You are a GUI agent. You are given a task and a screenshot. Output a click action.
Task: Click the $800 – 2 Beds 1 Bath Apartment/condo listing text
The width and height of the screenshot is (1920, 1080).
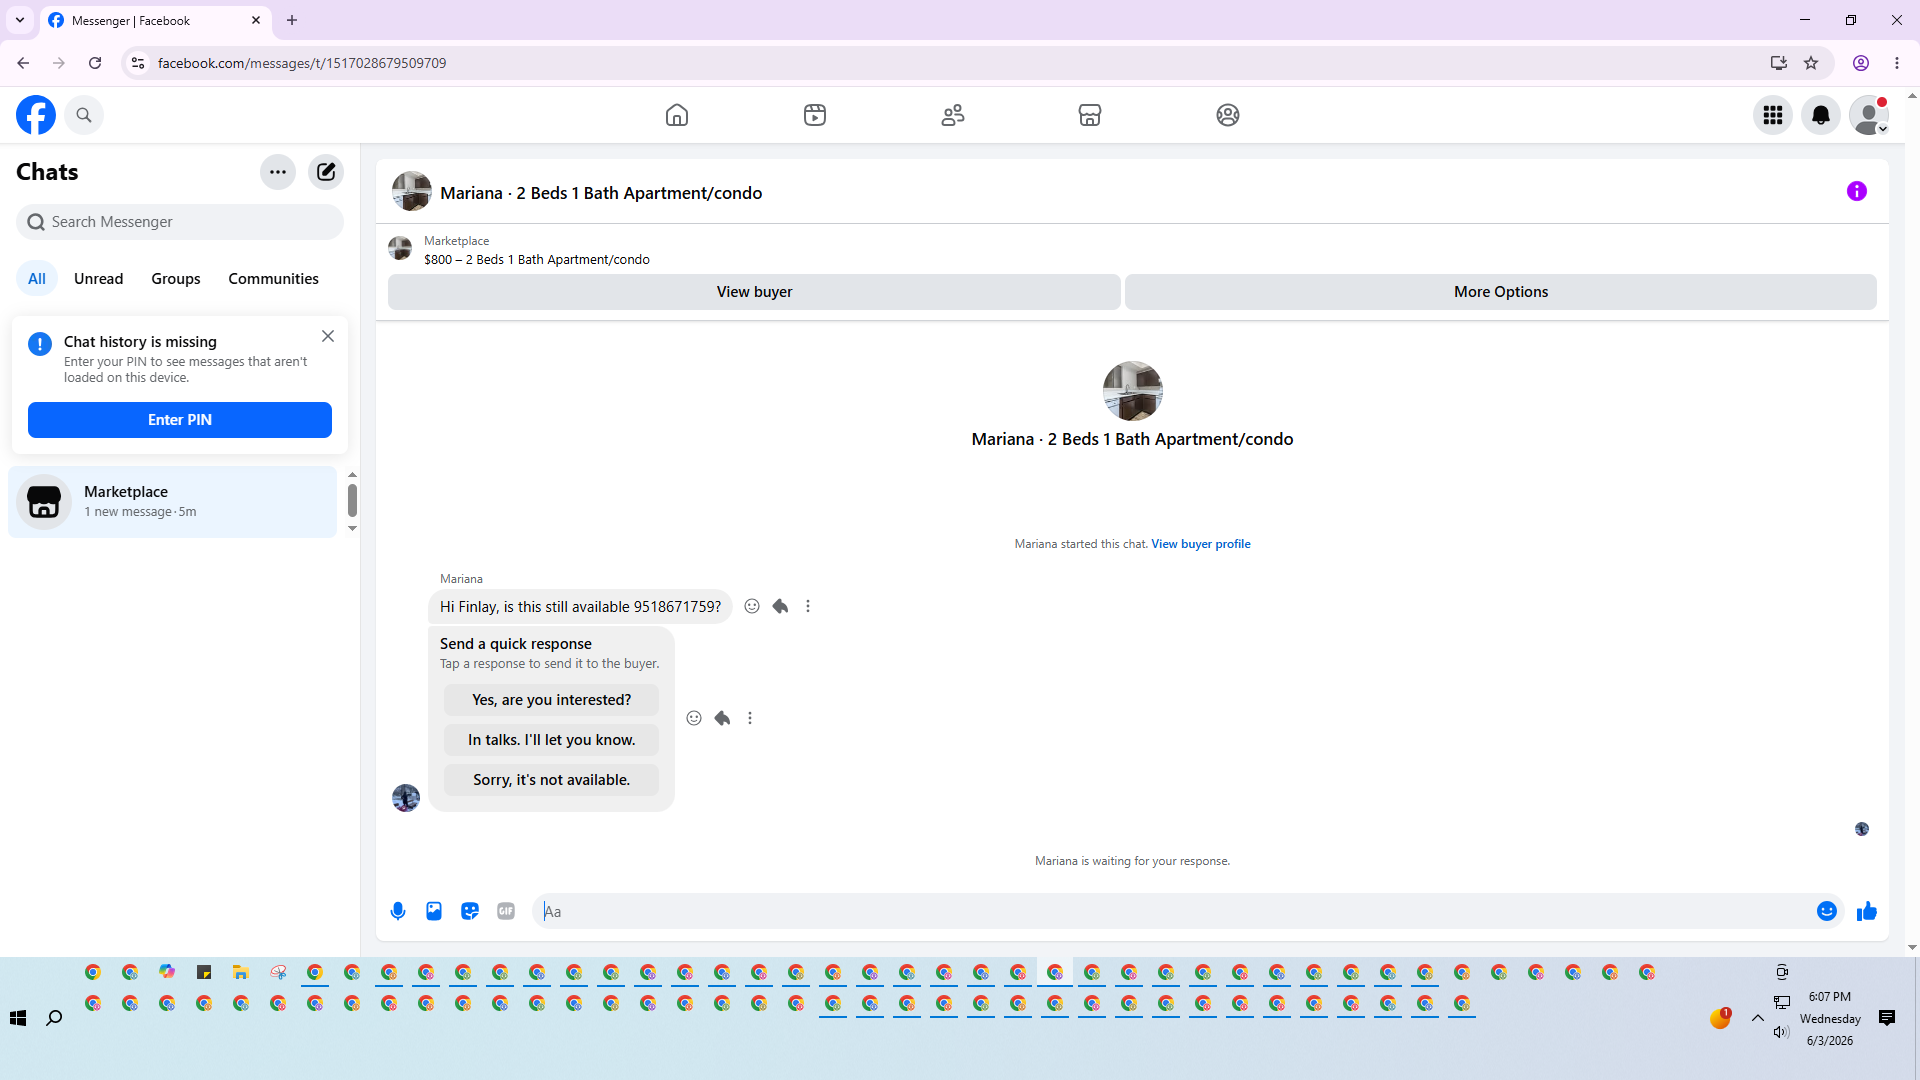tap(537, 260)
